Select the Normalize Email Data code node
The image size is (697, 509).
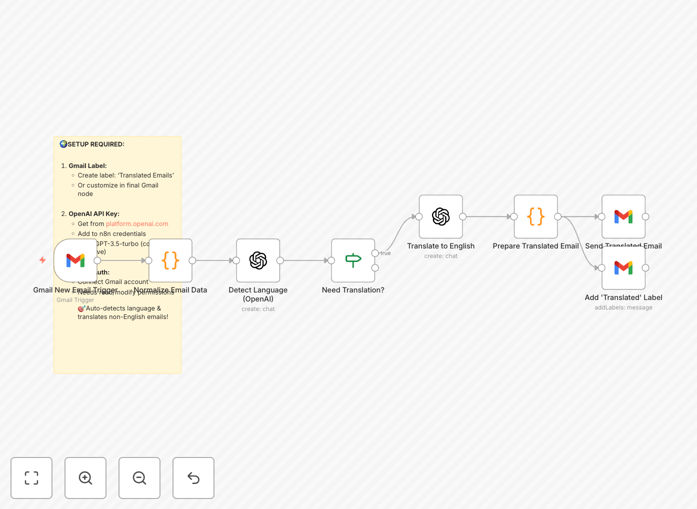170,260
